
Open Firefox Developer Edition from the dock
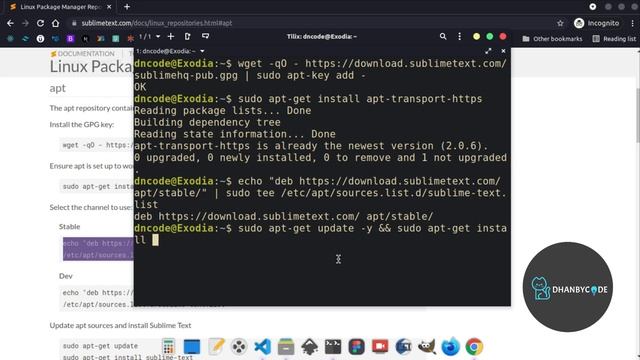[450, 347]
